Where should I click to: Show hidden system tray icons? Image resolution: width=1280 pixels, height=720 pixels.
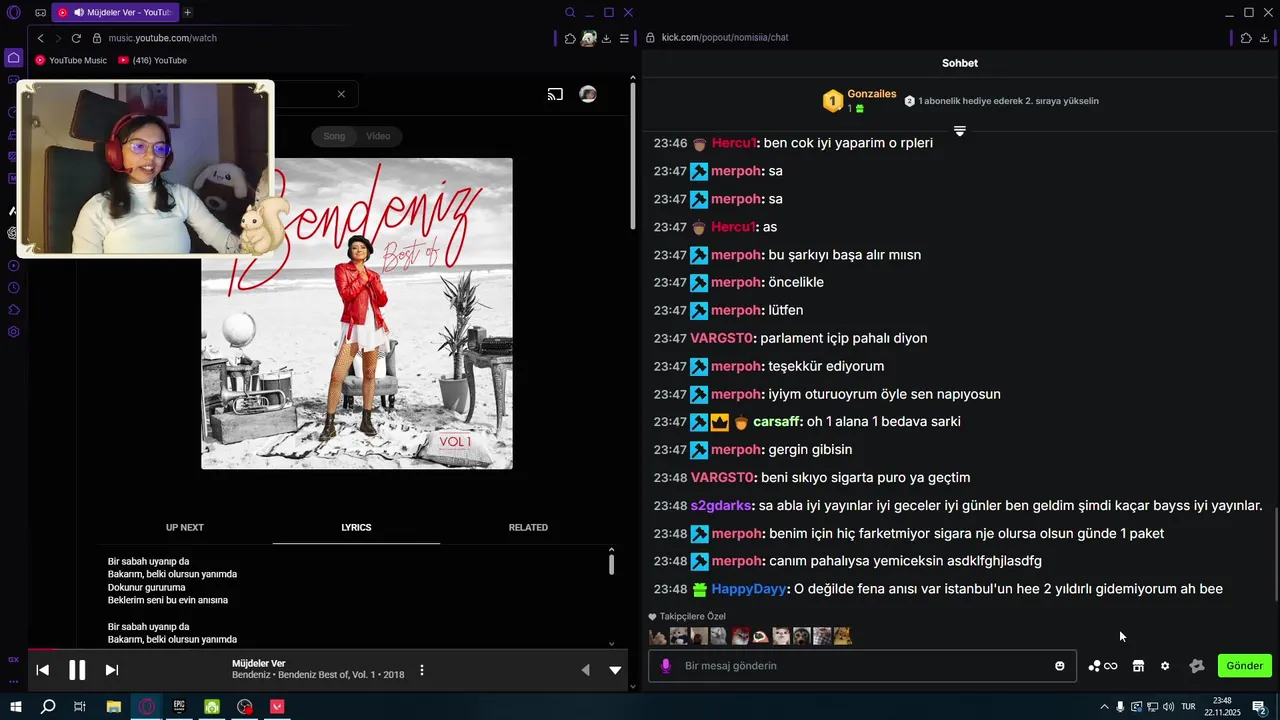1104,707
